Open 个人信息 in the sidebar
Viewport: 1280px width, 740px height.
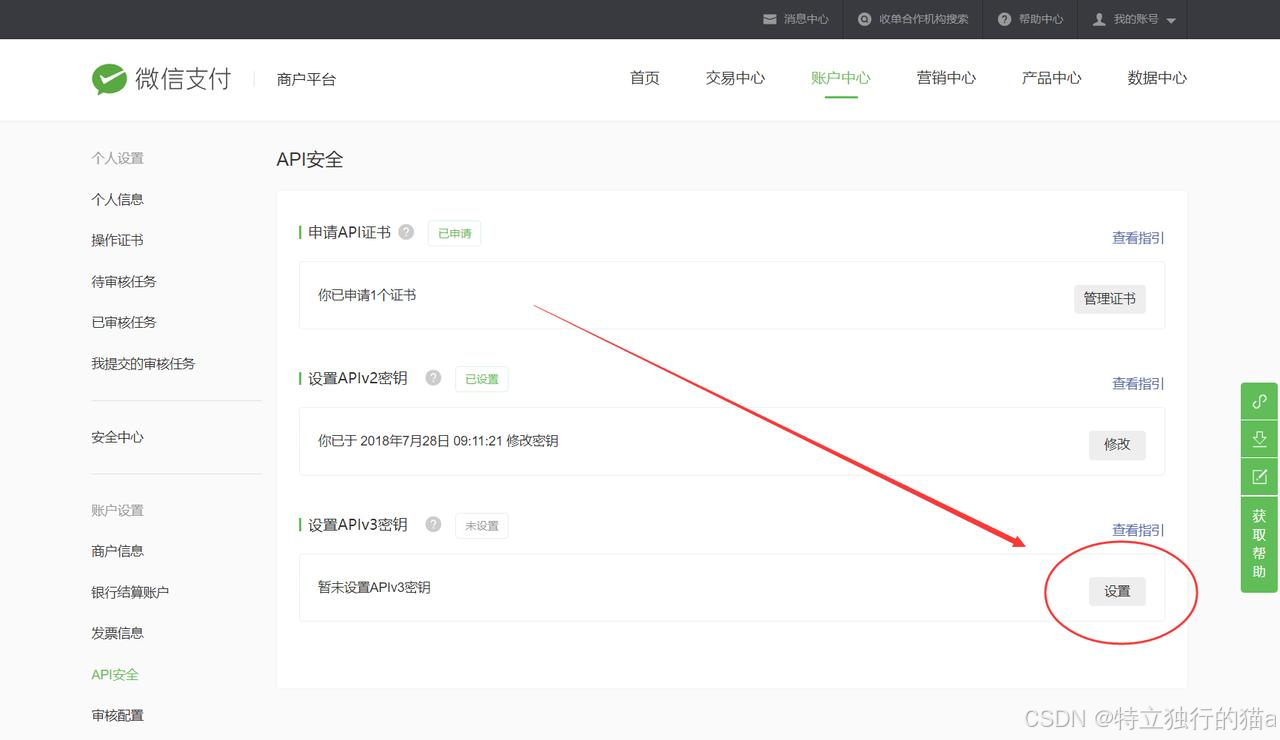(x=118, y=199)
